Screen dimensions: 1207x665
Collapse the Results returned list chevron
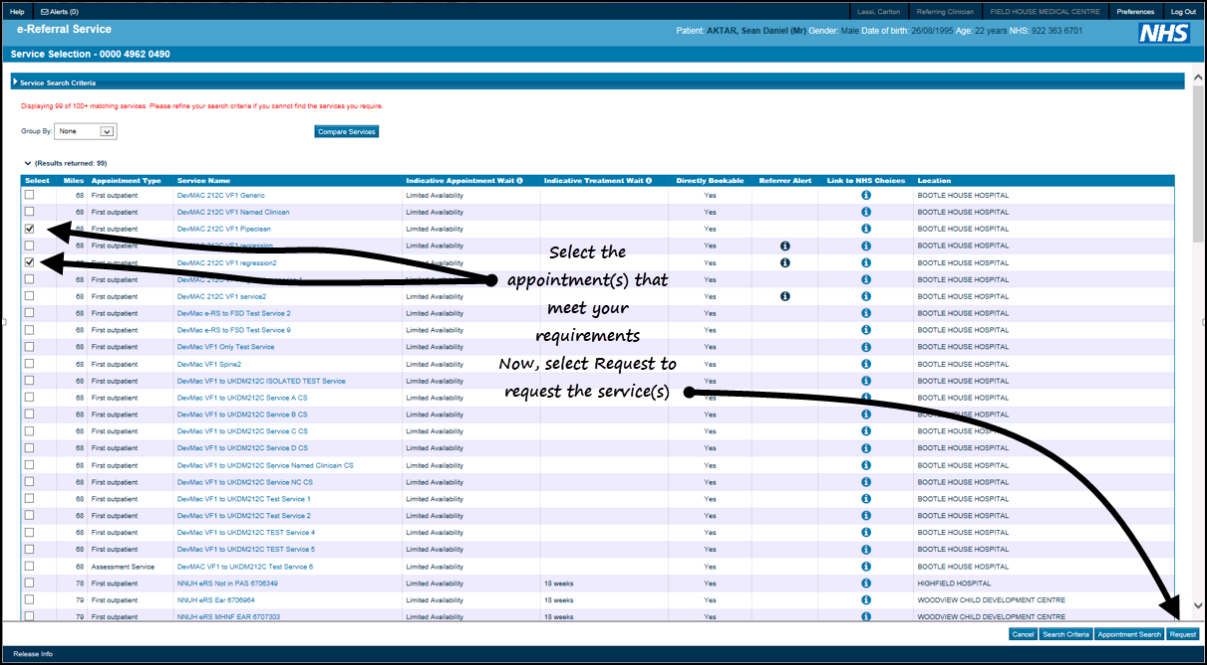tap(27, 162)
